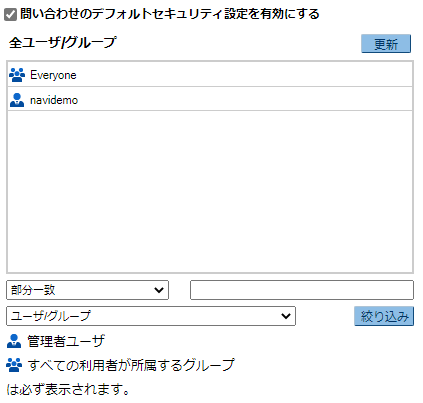423x403 pixels.
Task: Select the Everyone row in the list
Action: 210,74
